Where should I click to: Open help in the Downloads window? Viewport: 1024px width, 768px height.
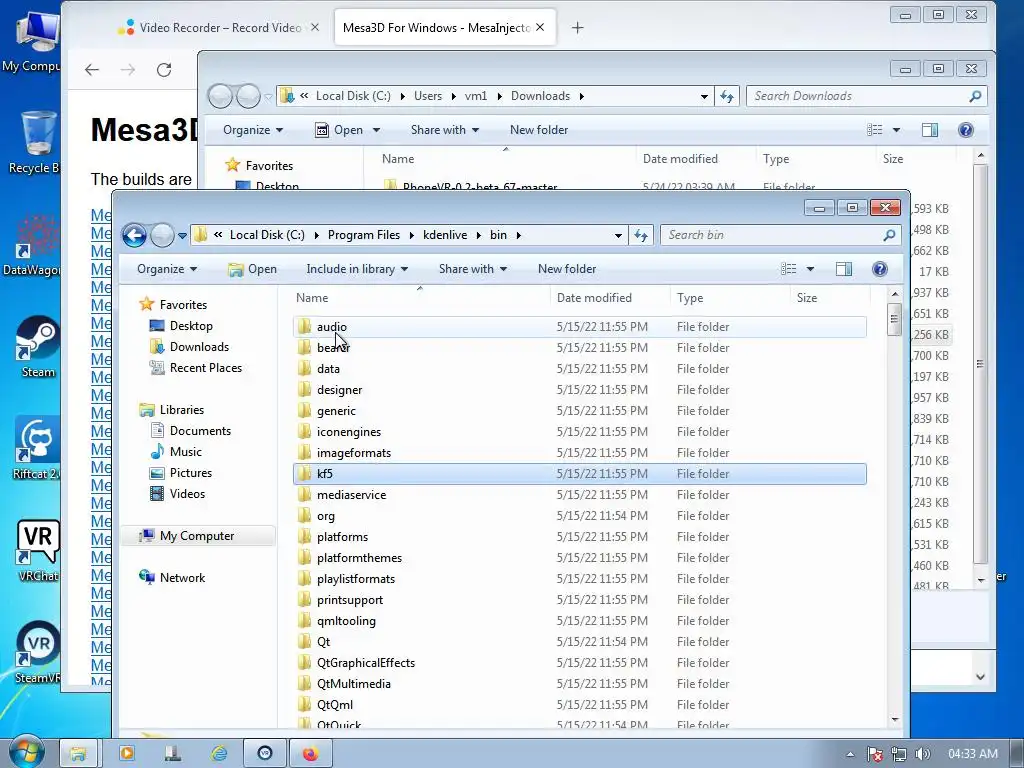[966, 130]
